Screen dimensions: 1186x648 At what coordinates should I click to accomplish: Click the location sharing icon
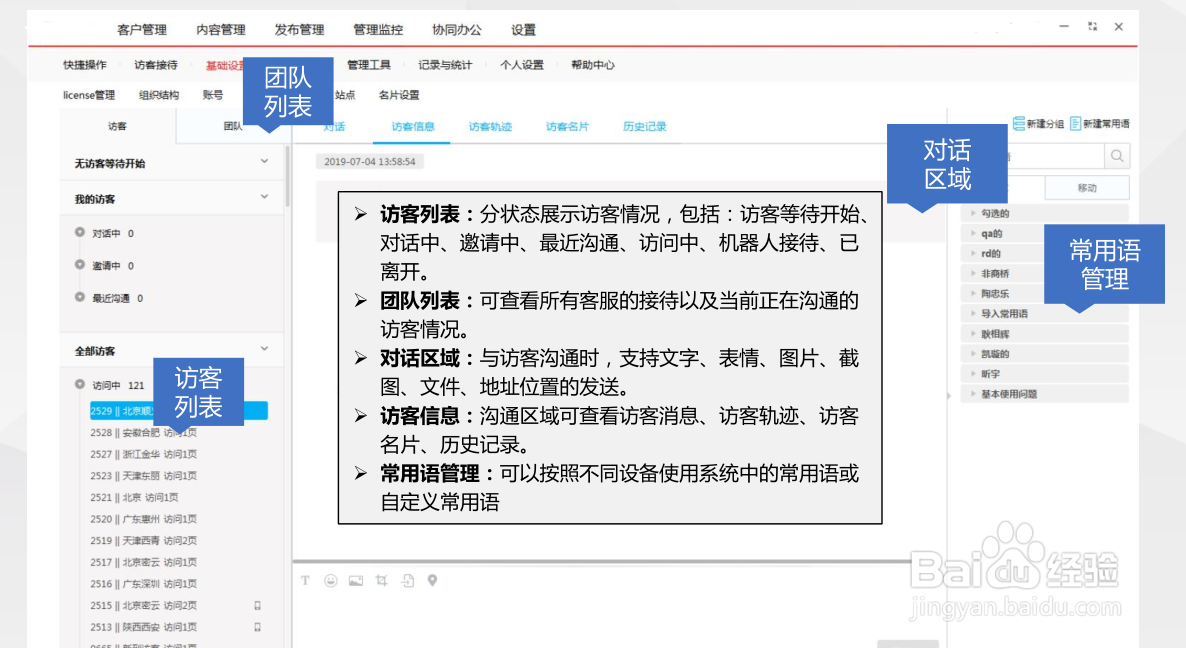click(x=432, y=580)
